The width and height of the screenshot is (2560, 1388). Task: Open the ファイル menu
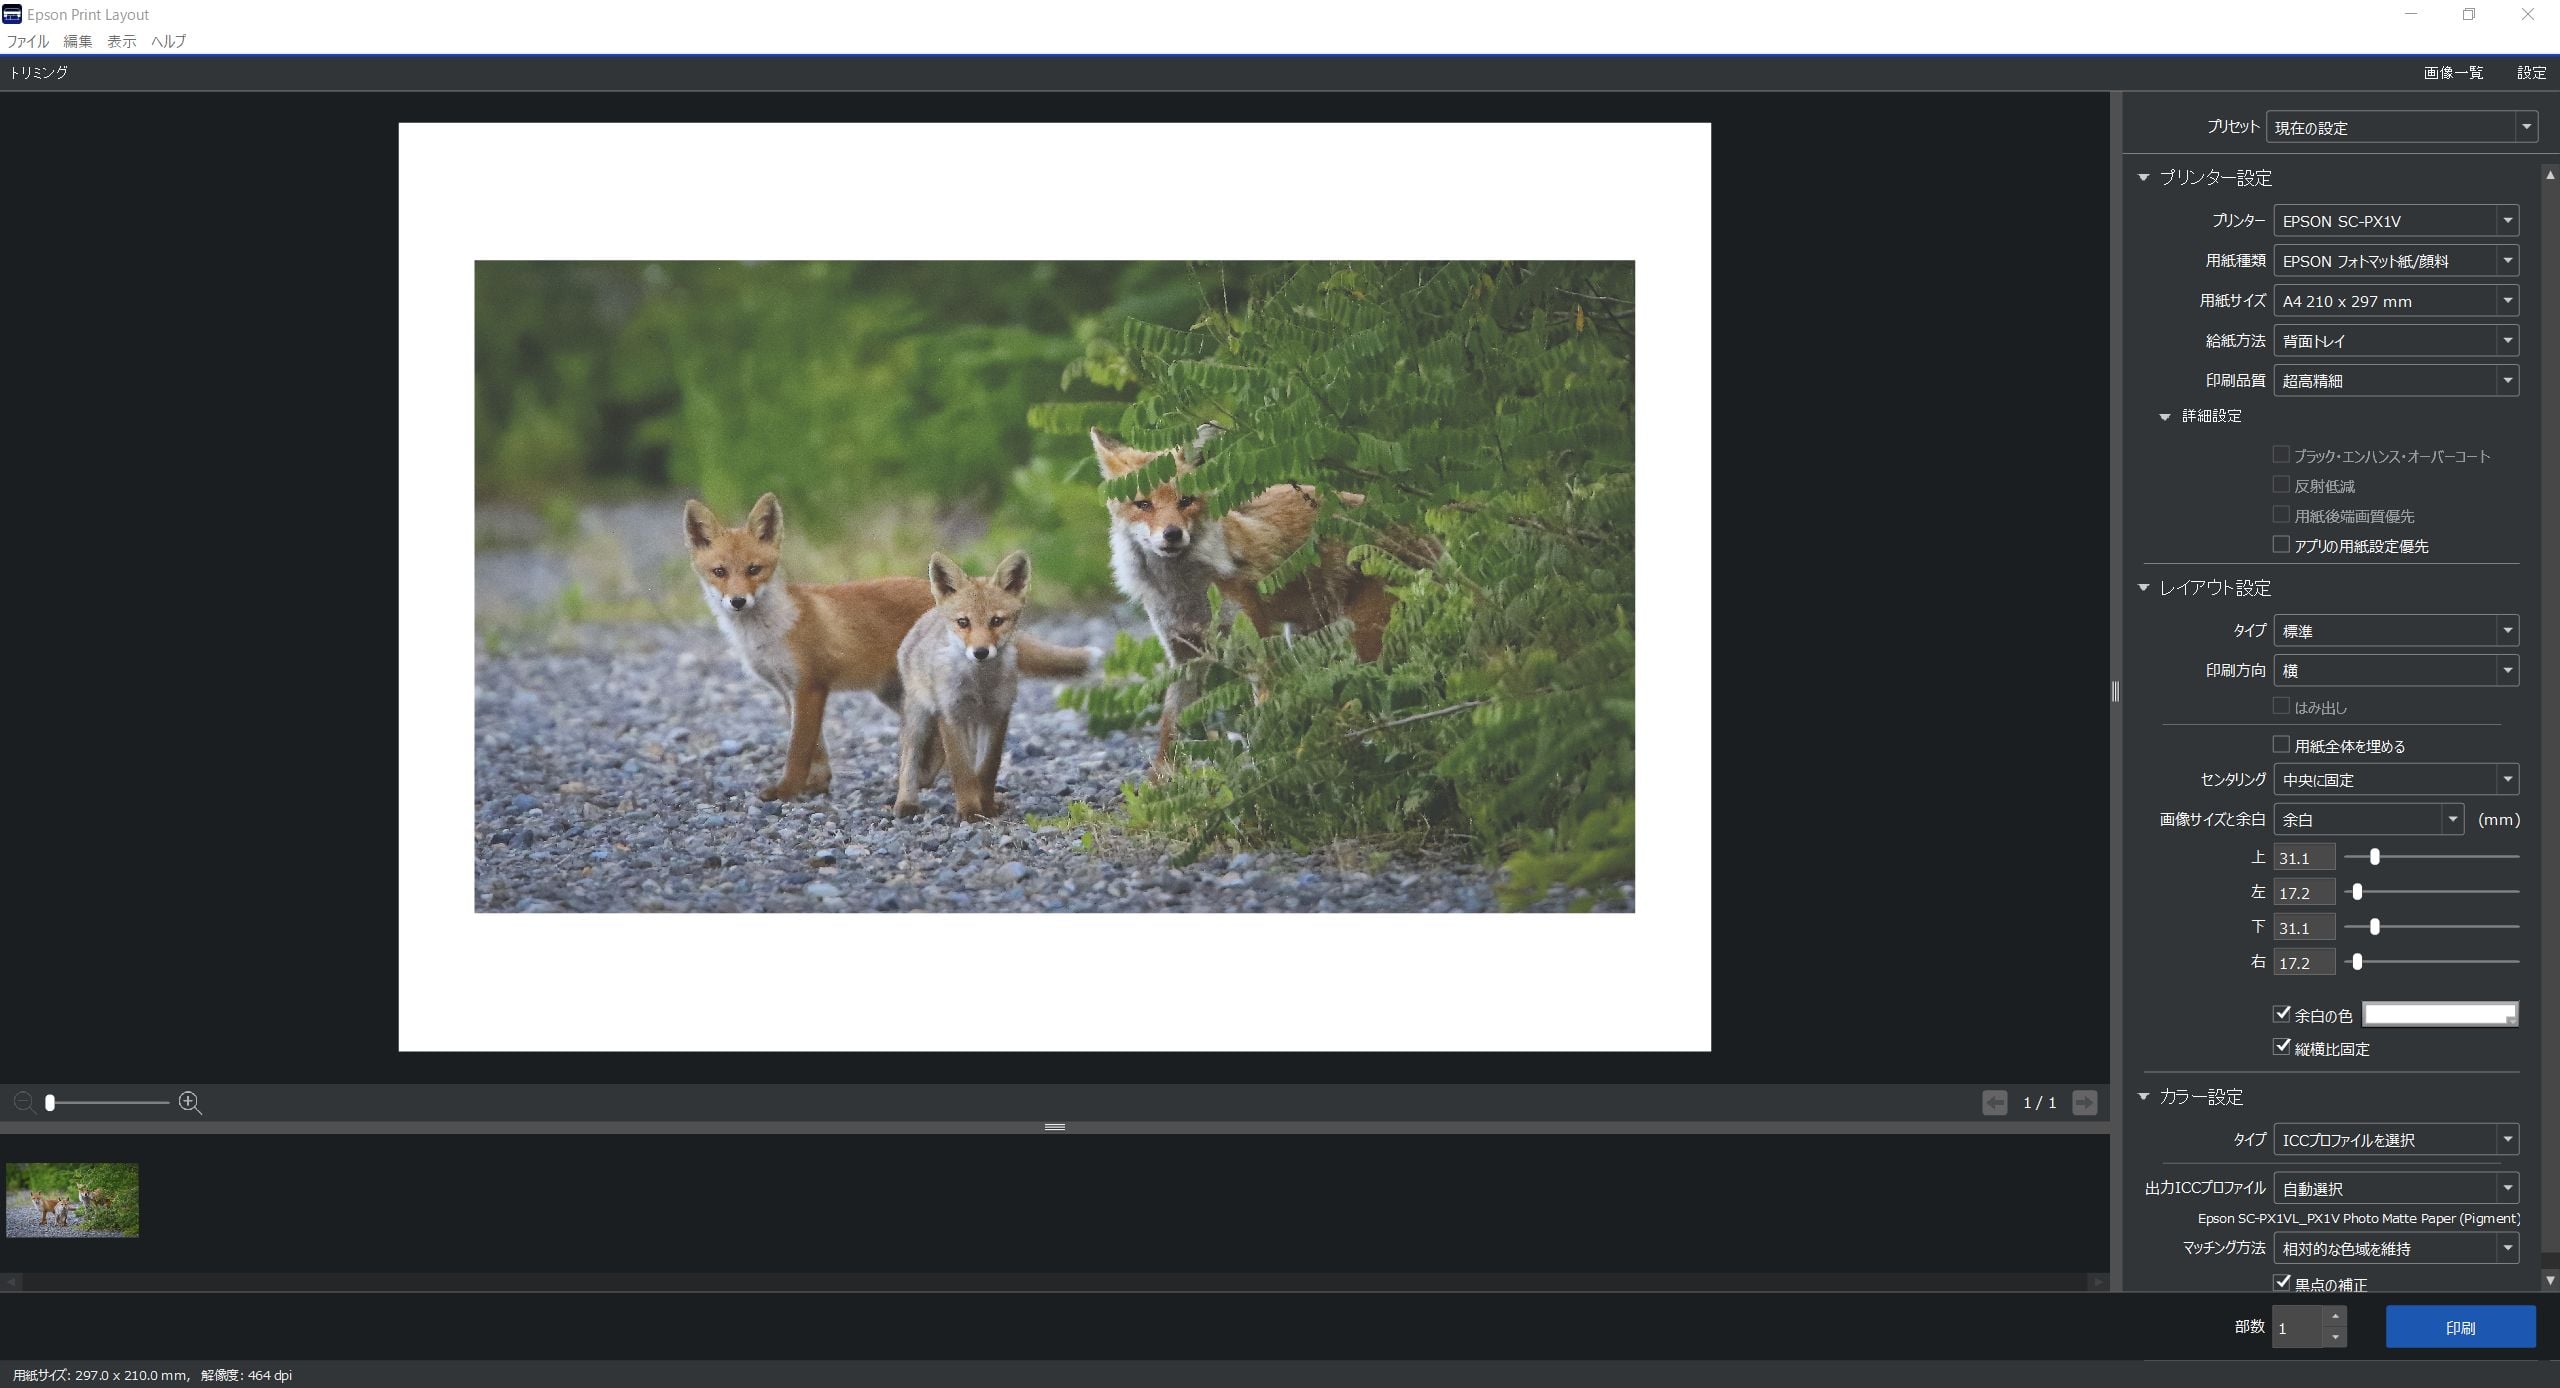pos(28,41)
